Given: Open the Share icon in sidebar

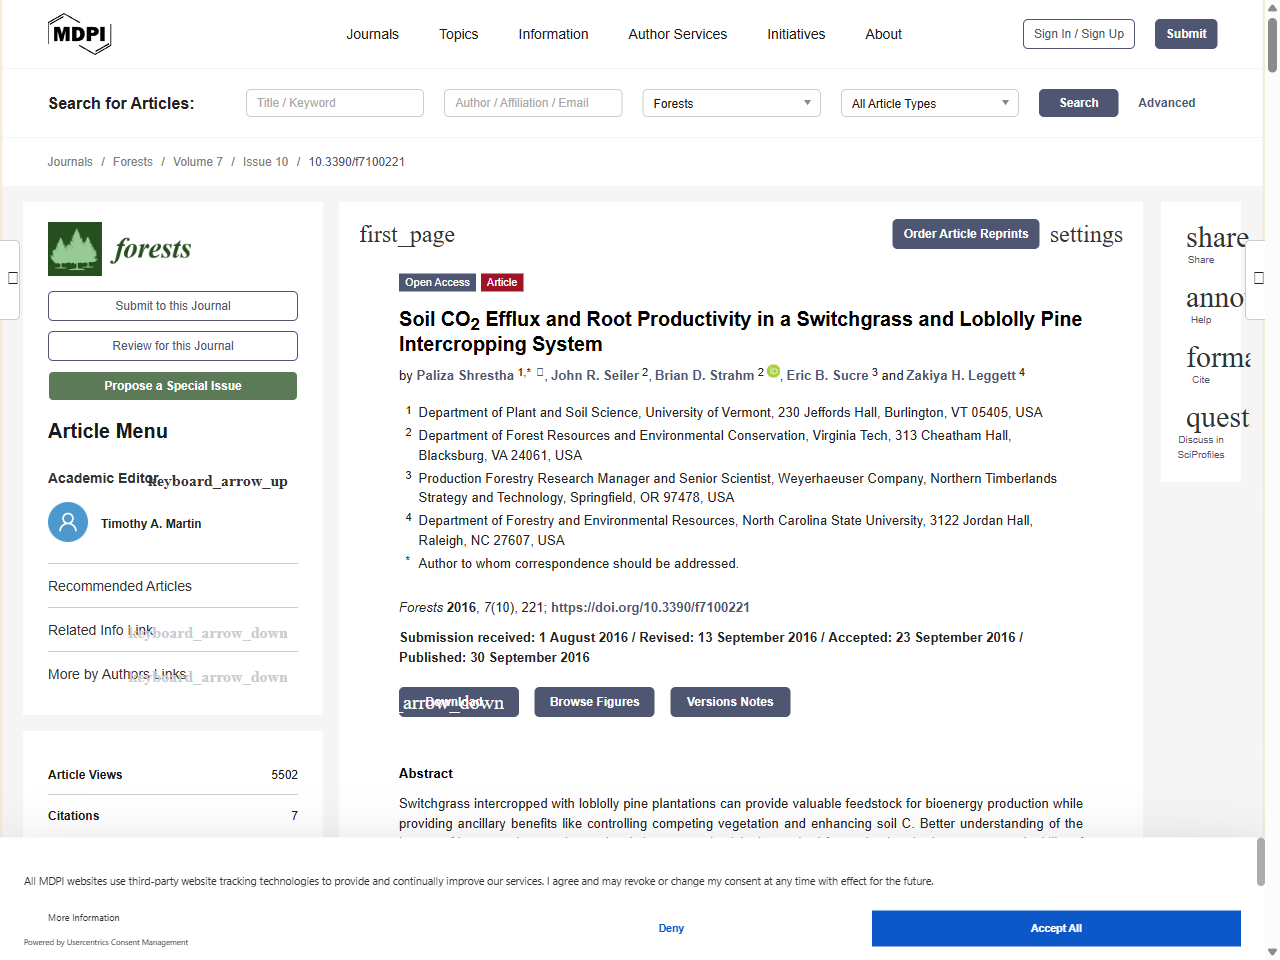Looking at the screenshot, I should click(1215, 238).
